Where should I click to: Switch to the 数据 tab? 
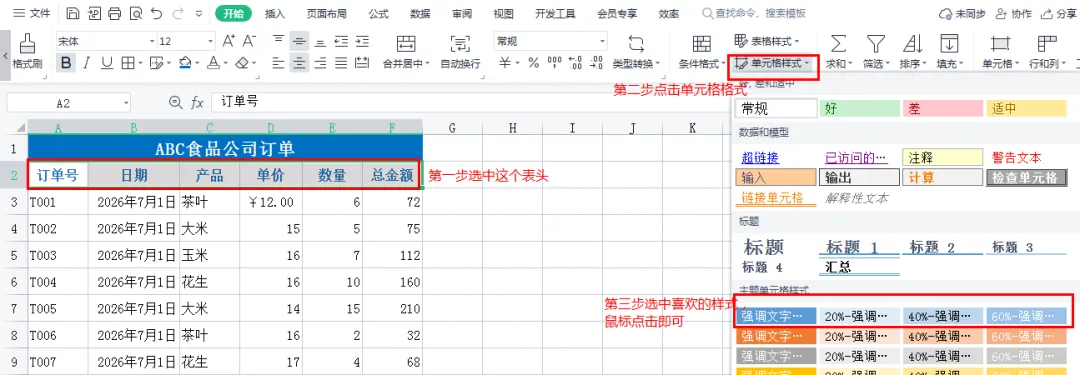(x=419, y=13)
